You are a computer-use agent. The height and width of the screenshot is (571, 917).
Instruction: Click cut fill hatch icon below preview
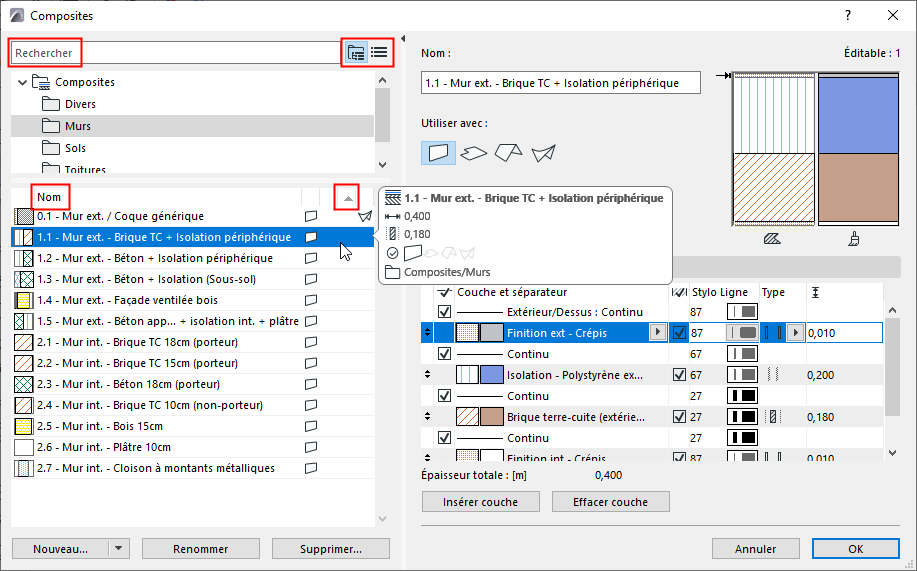pos(772,239)
